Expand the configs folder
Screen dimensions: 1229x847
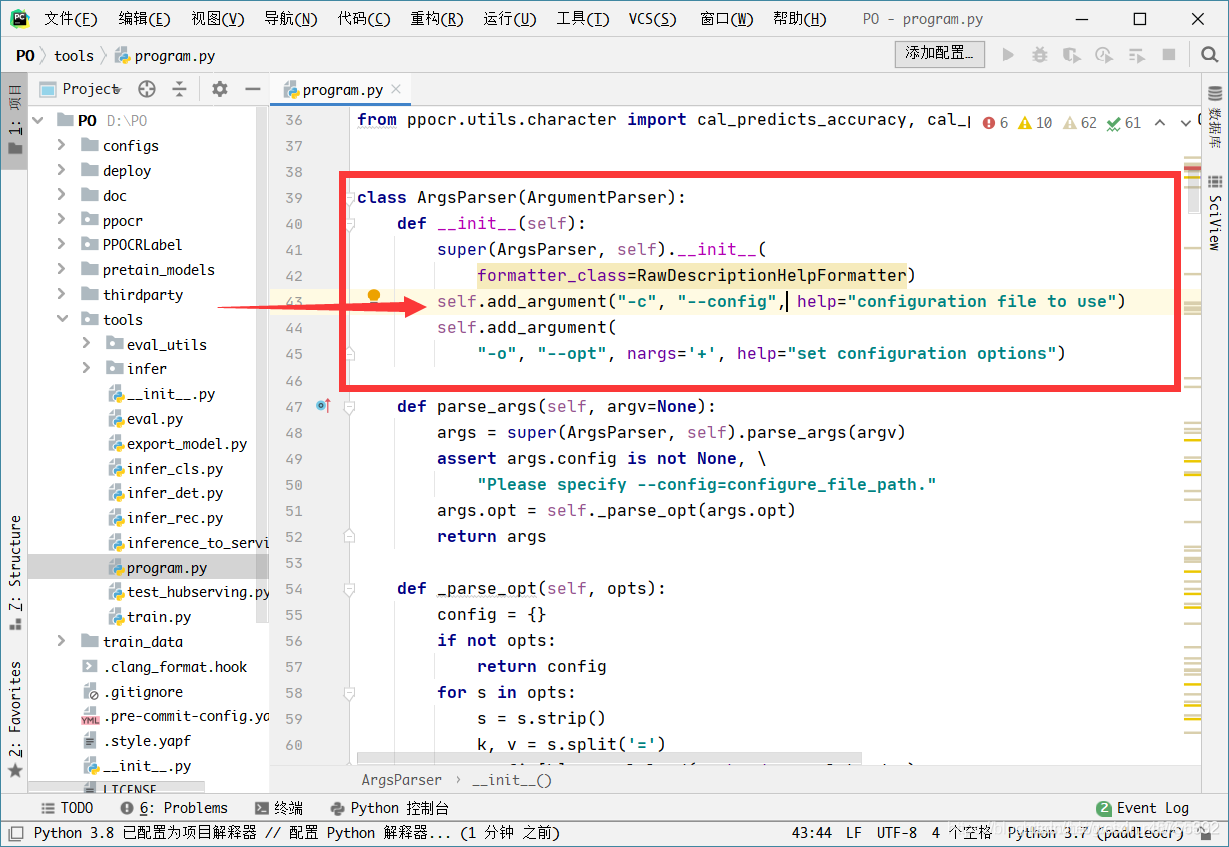[x=62, y=145]
